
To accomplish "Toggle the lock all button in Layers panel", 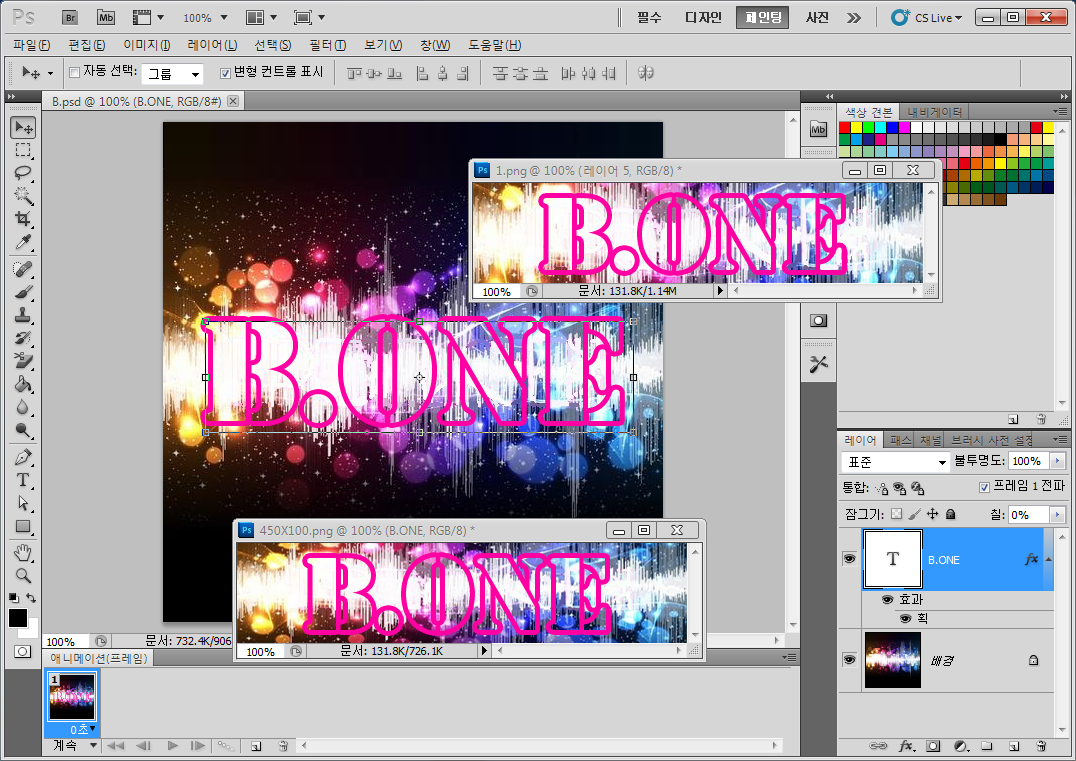I will tap(950, 514).
